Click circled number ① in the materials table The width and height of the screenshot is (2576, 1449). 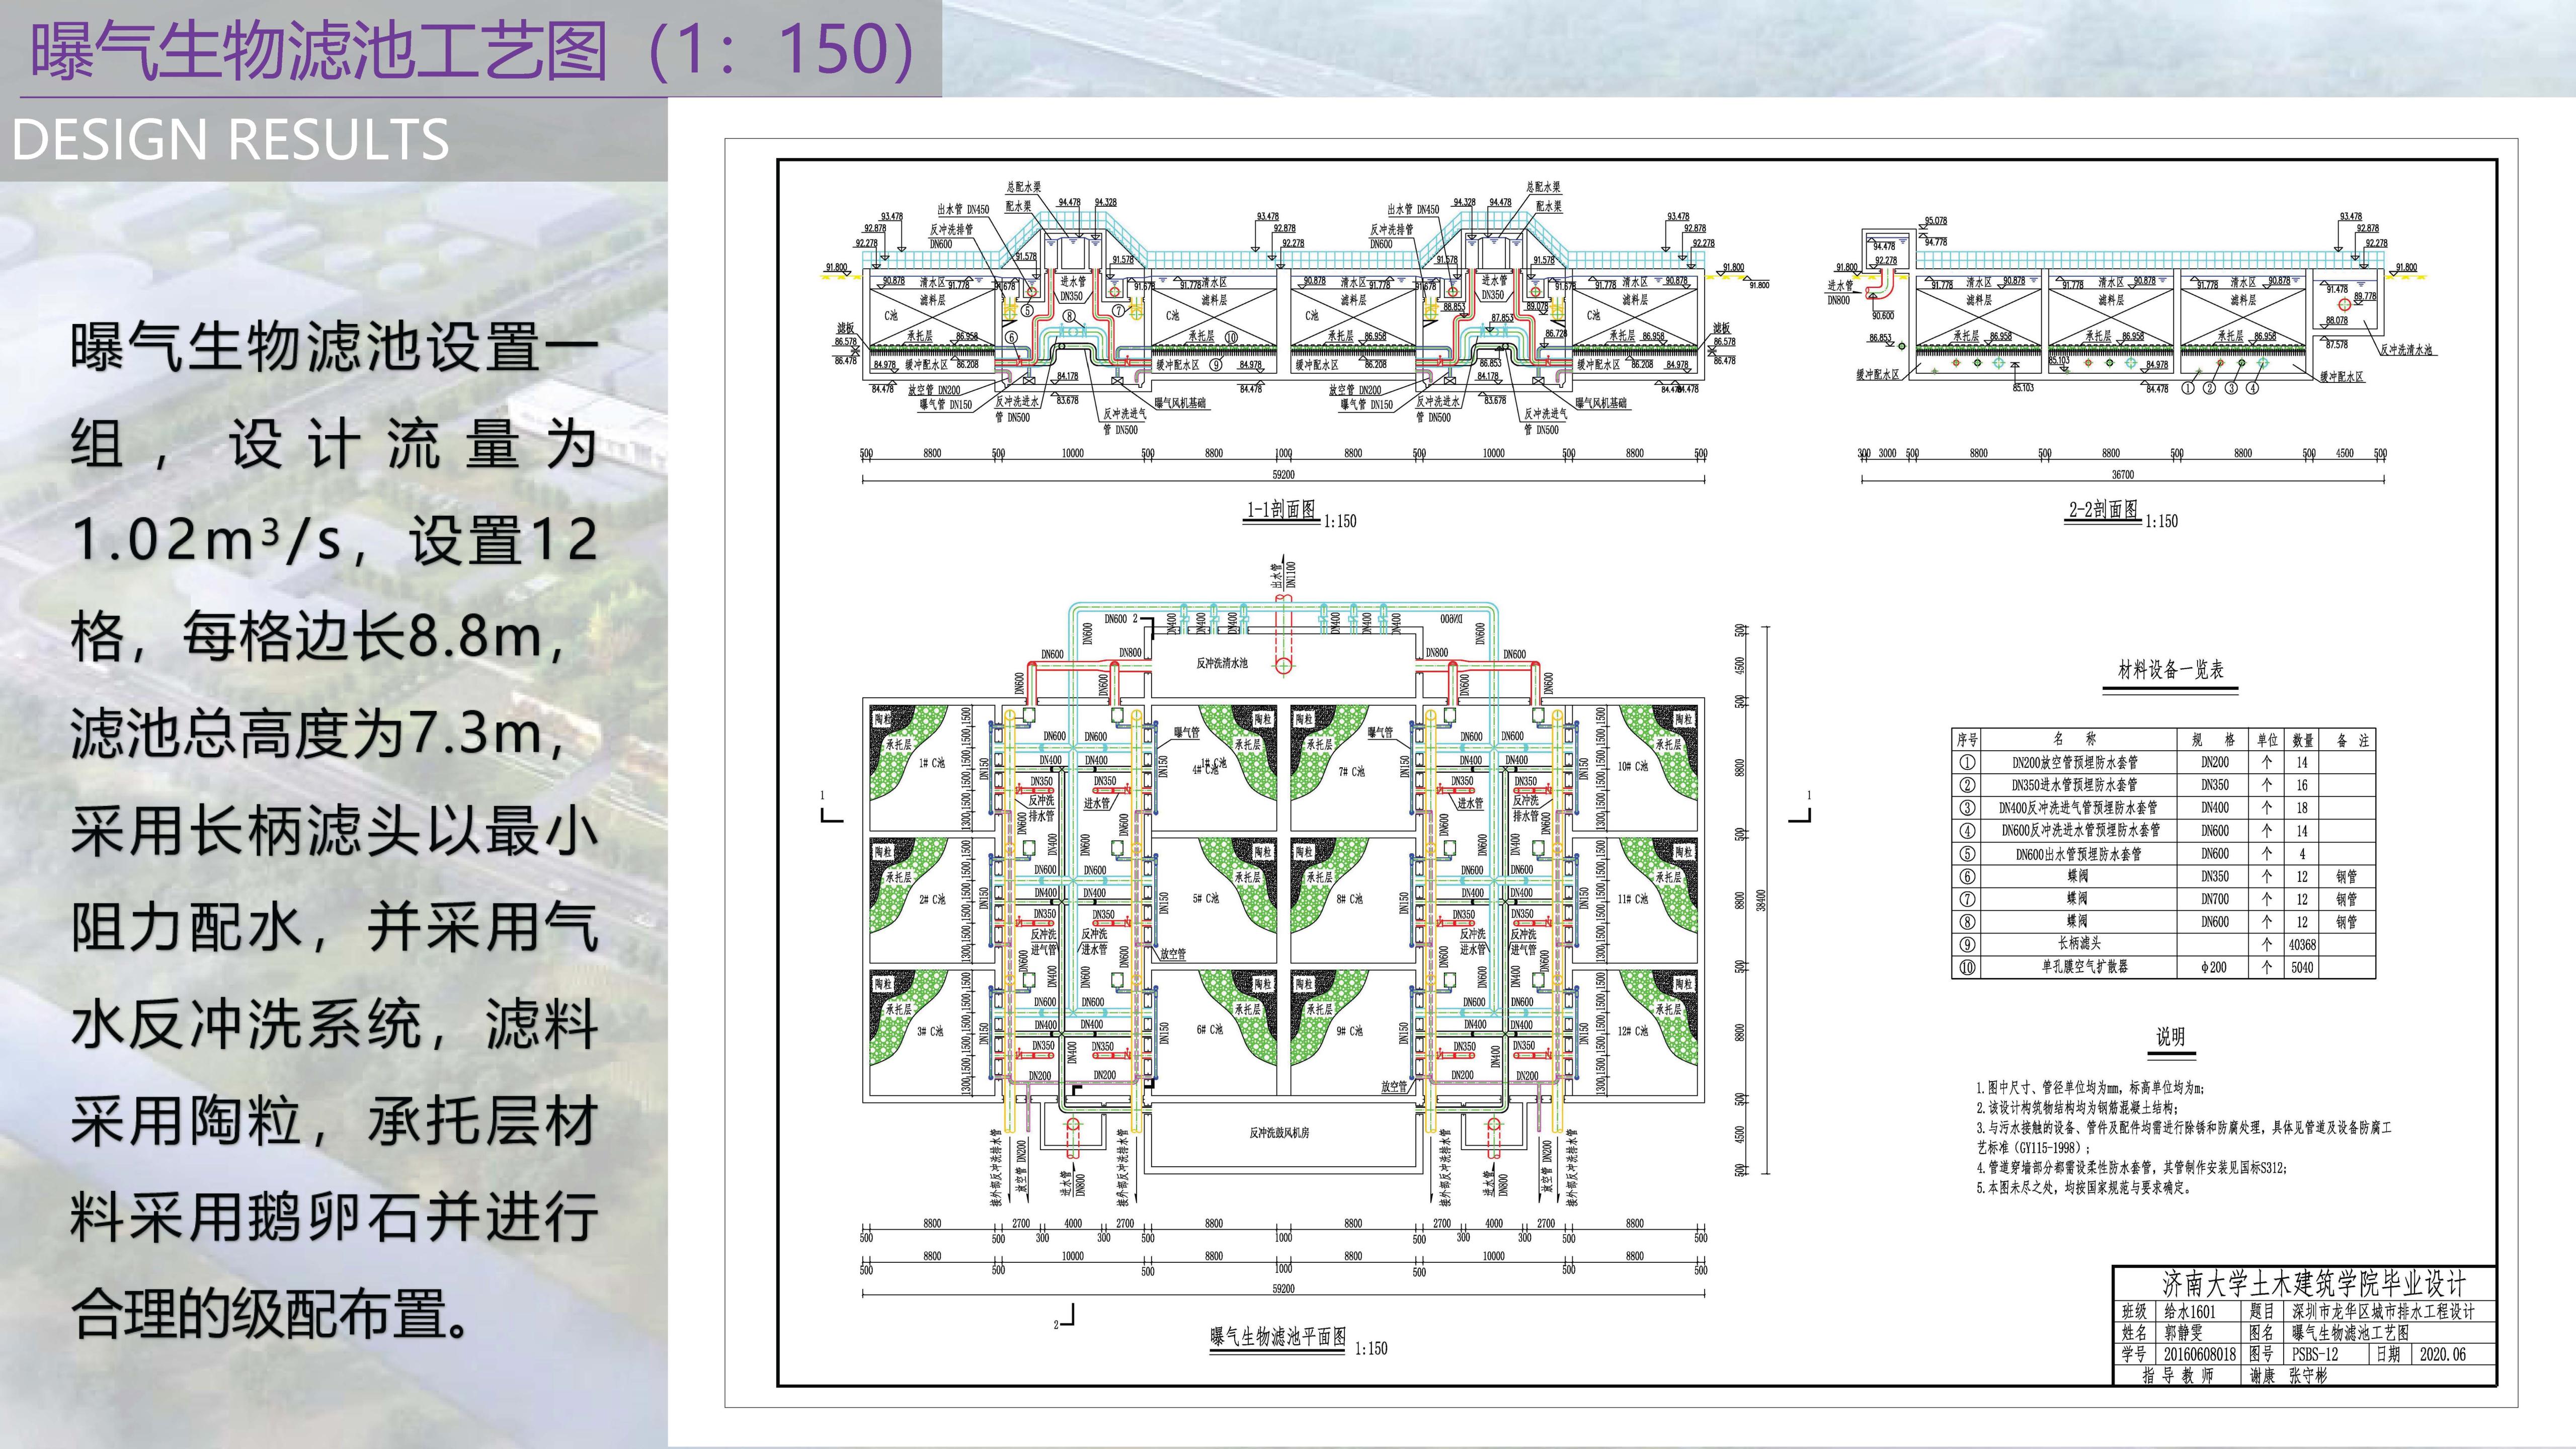[x=1967, y=762]
